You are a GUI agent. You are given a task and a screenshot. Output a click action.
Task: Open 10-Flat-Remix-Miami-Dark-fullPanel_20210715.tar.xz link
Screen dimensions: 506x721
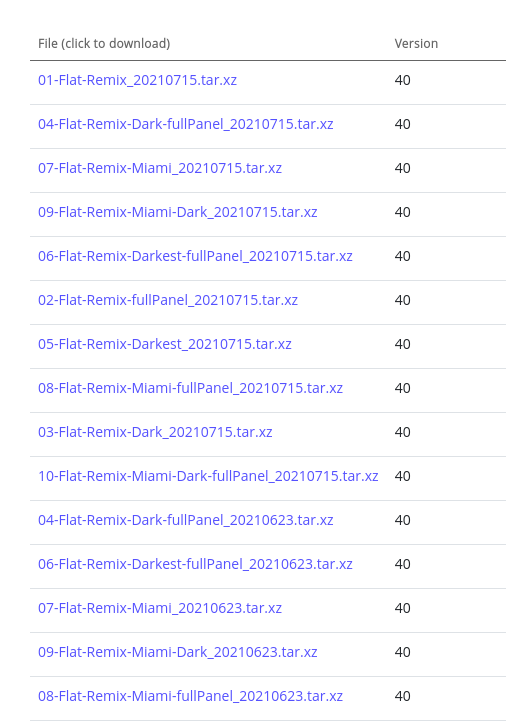208,476
